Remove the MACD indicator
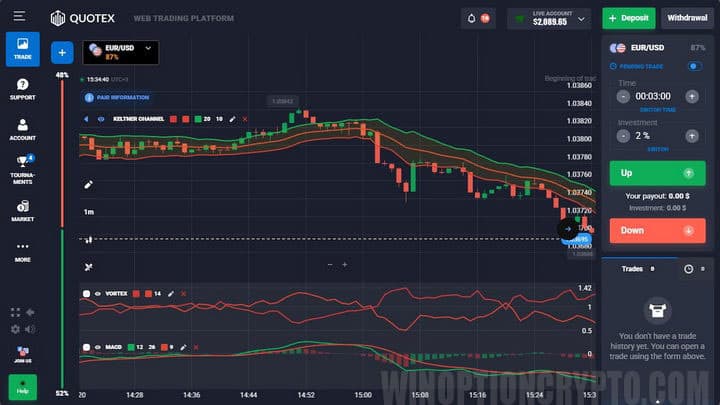Viewport: 720px width, 405px height. [x=196, y=347]
